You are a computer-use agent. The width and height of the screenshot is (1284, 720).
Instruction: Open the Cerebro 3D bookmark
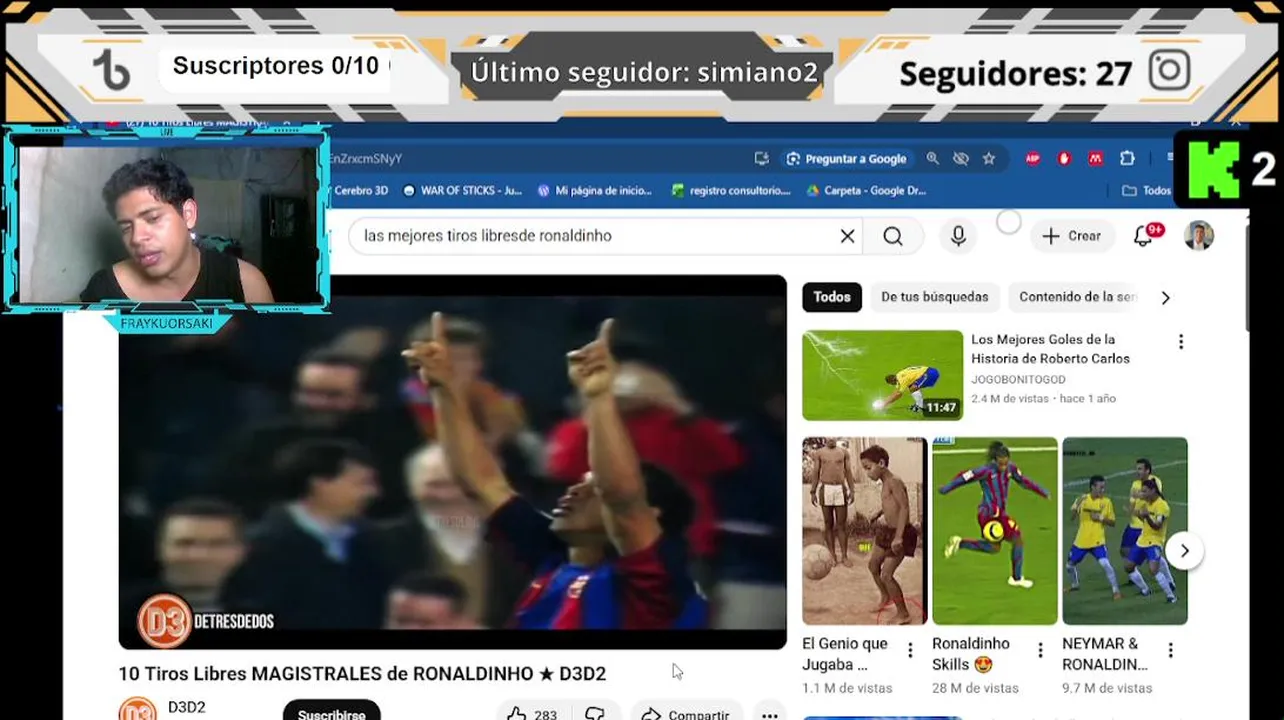pyautogui.click(x=359, y=190)
